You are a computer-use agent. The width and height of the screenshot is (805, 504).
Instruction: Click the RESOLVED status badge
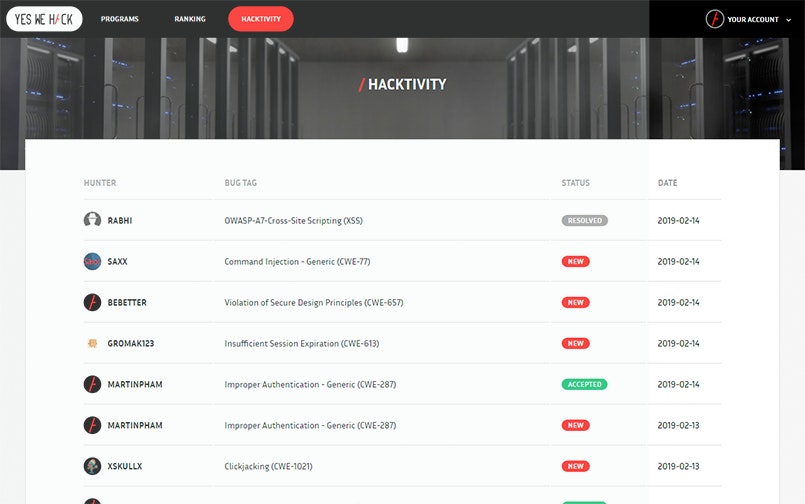coord(584,220)
